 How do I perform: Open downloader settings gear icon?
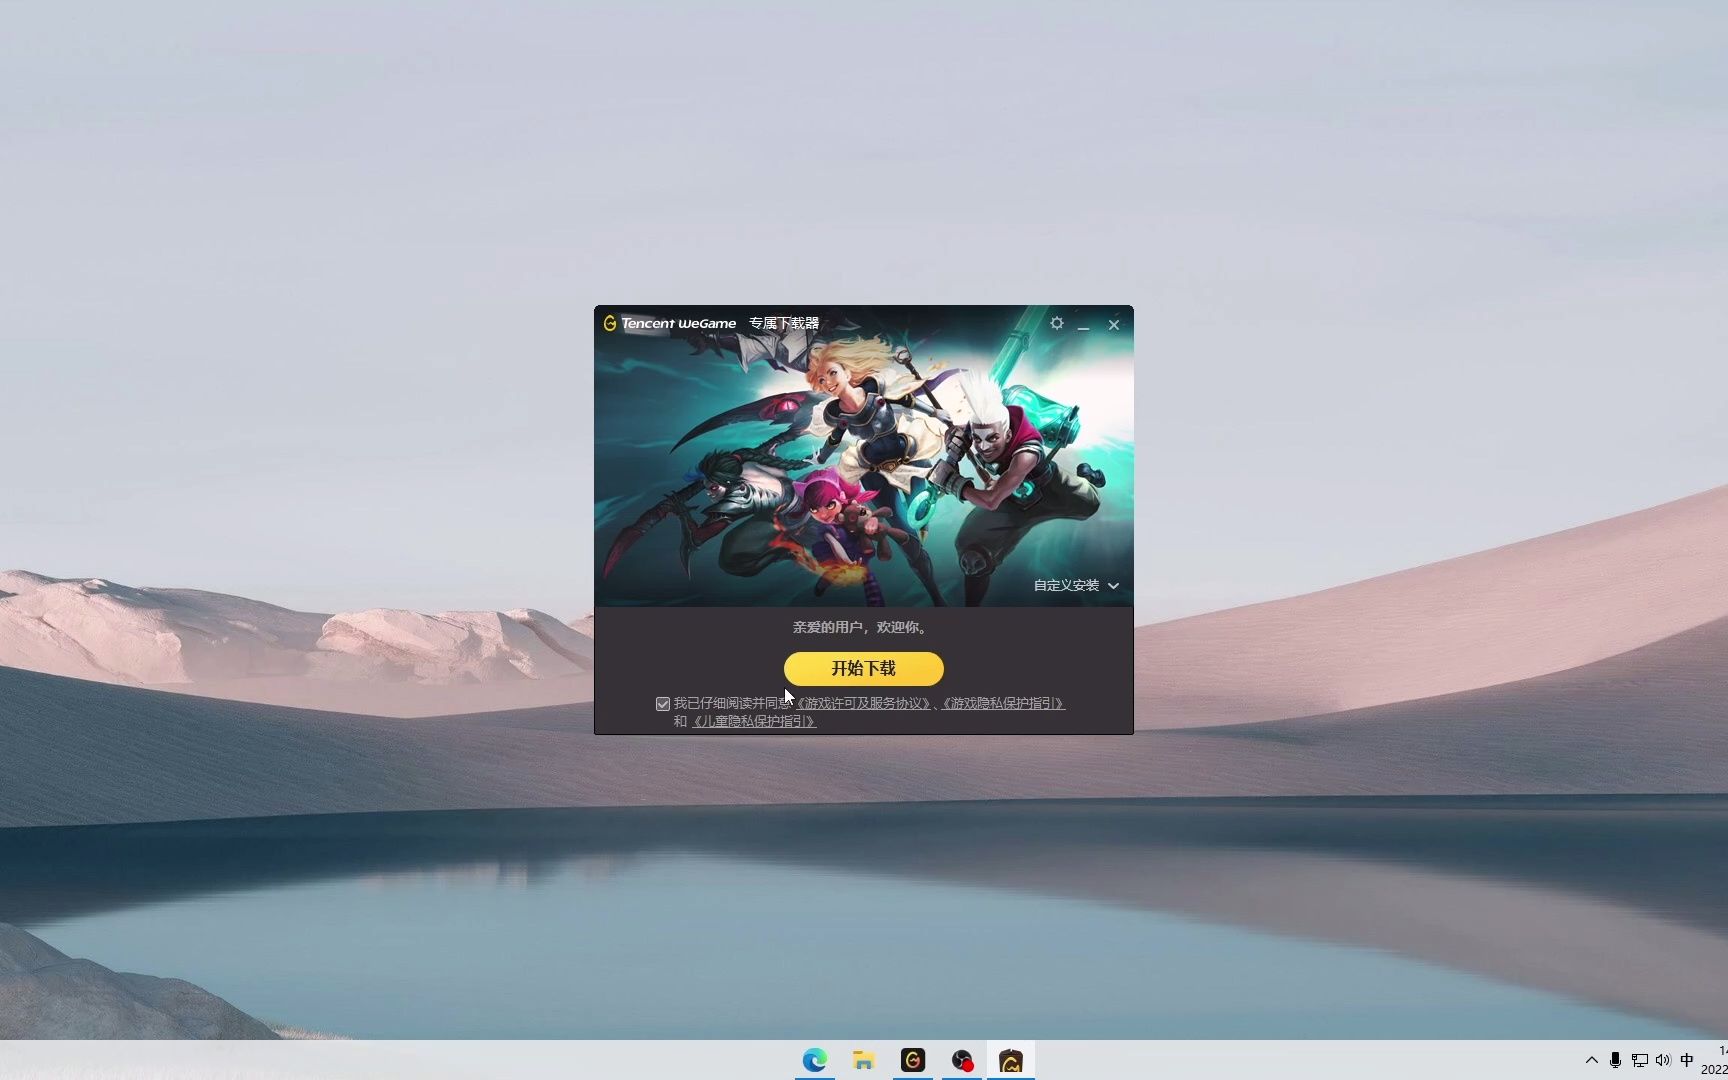pyautogui.click(x=1056, y=323)
